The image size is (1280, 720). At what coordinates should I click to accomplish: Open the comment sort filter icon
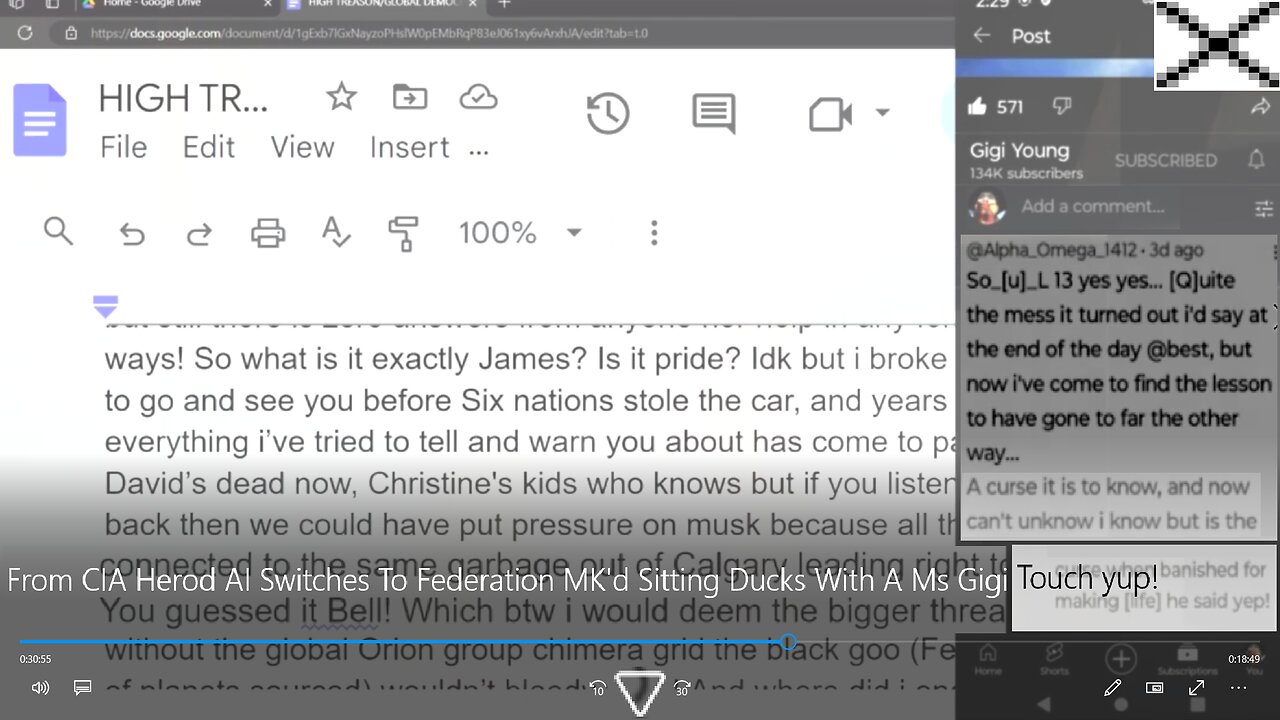pos(1263,209)
